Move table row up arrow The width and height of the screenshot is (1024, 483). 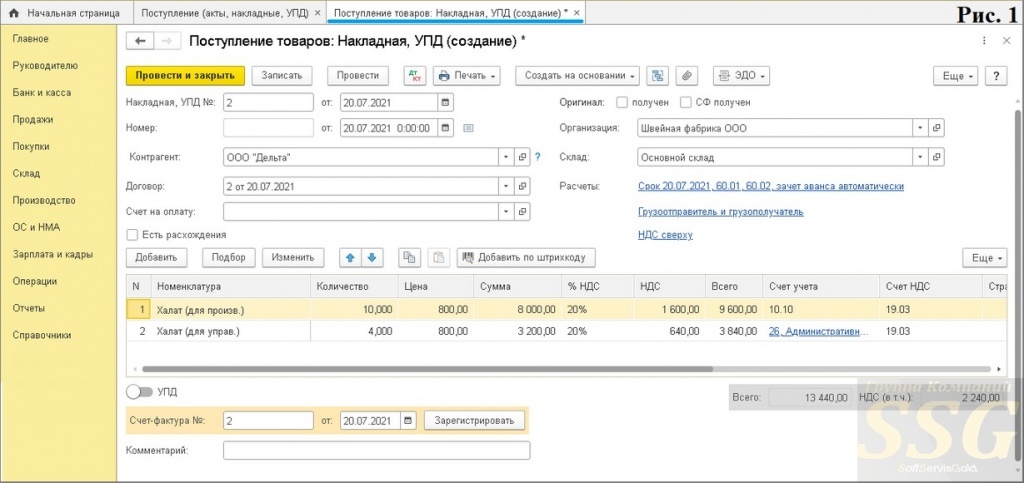(350, 258)
